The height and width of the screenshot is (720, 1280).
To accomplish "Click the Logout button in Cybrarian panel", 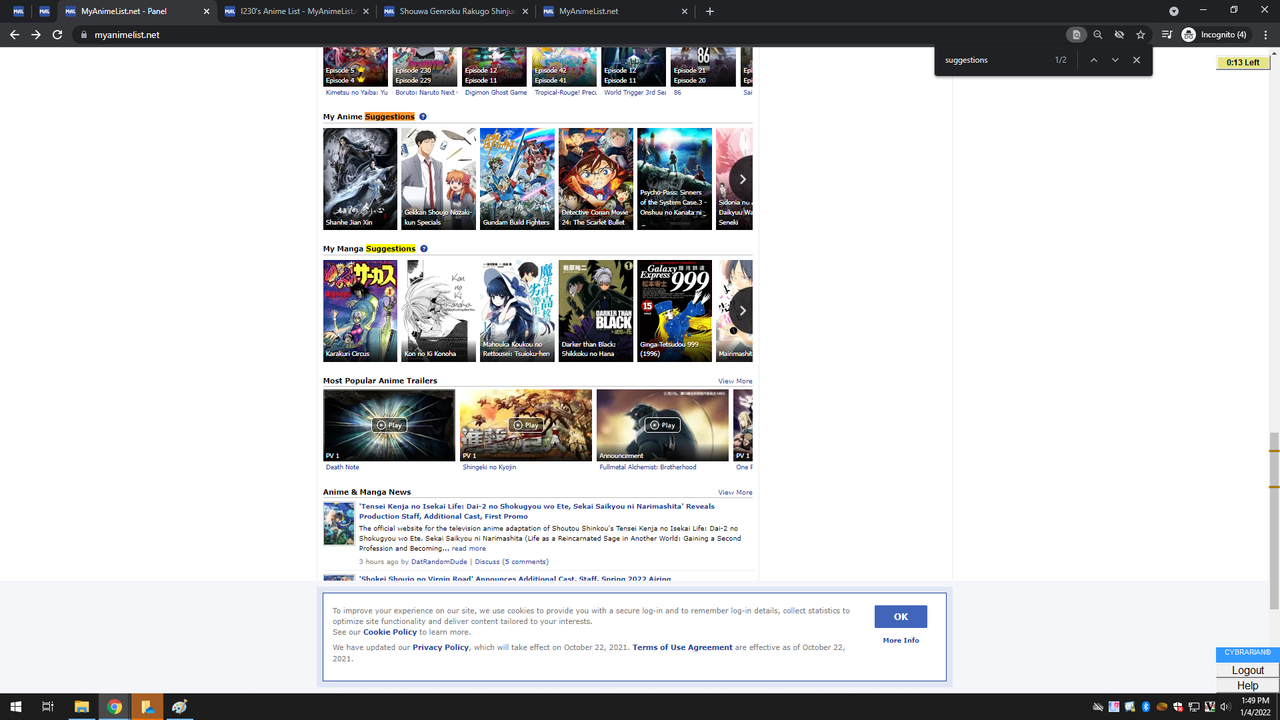I will pos(1248,670).
